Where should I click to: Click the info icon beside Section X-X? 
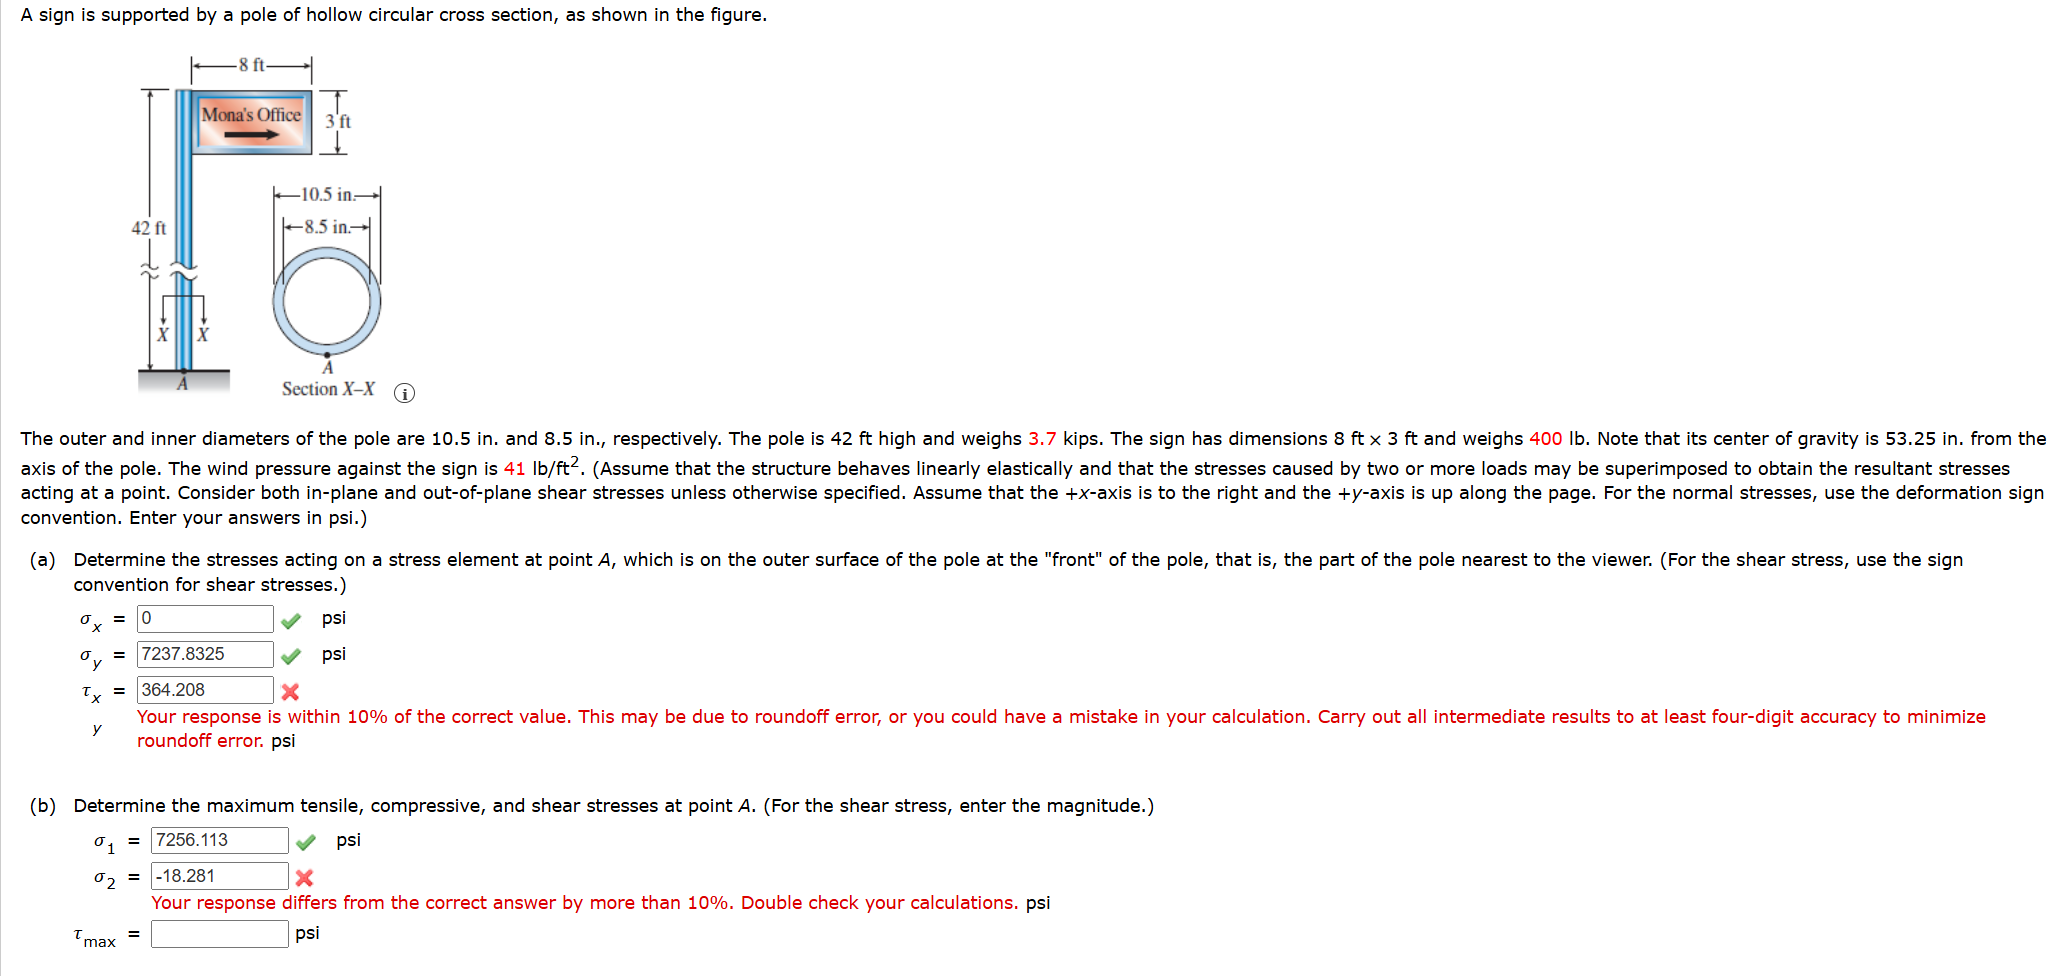click(404, 393)
